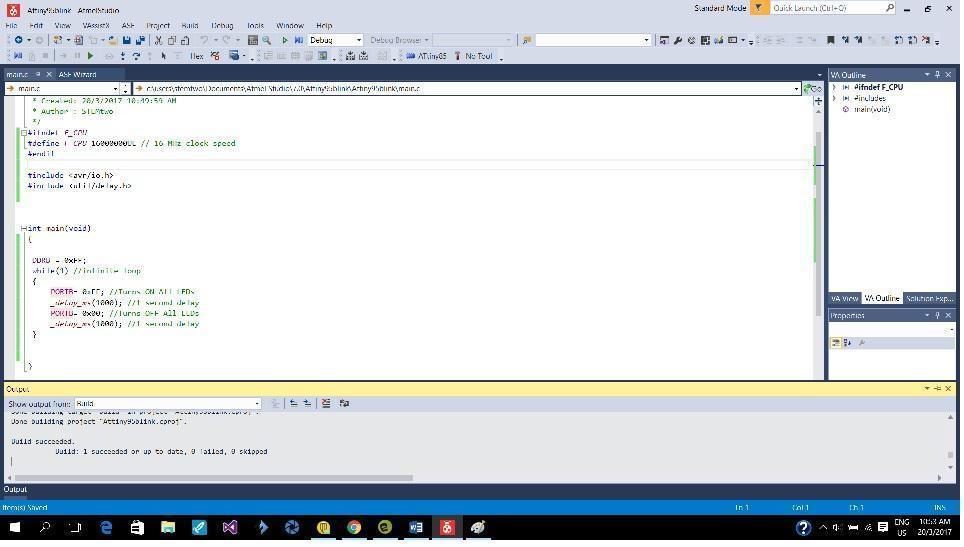Click the Open File folder icon
The width and height of the screenshot is (964, 547).
[113, 40]
